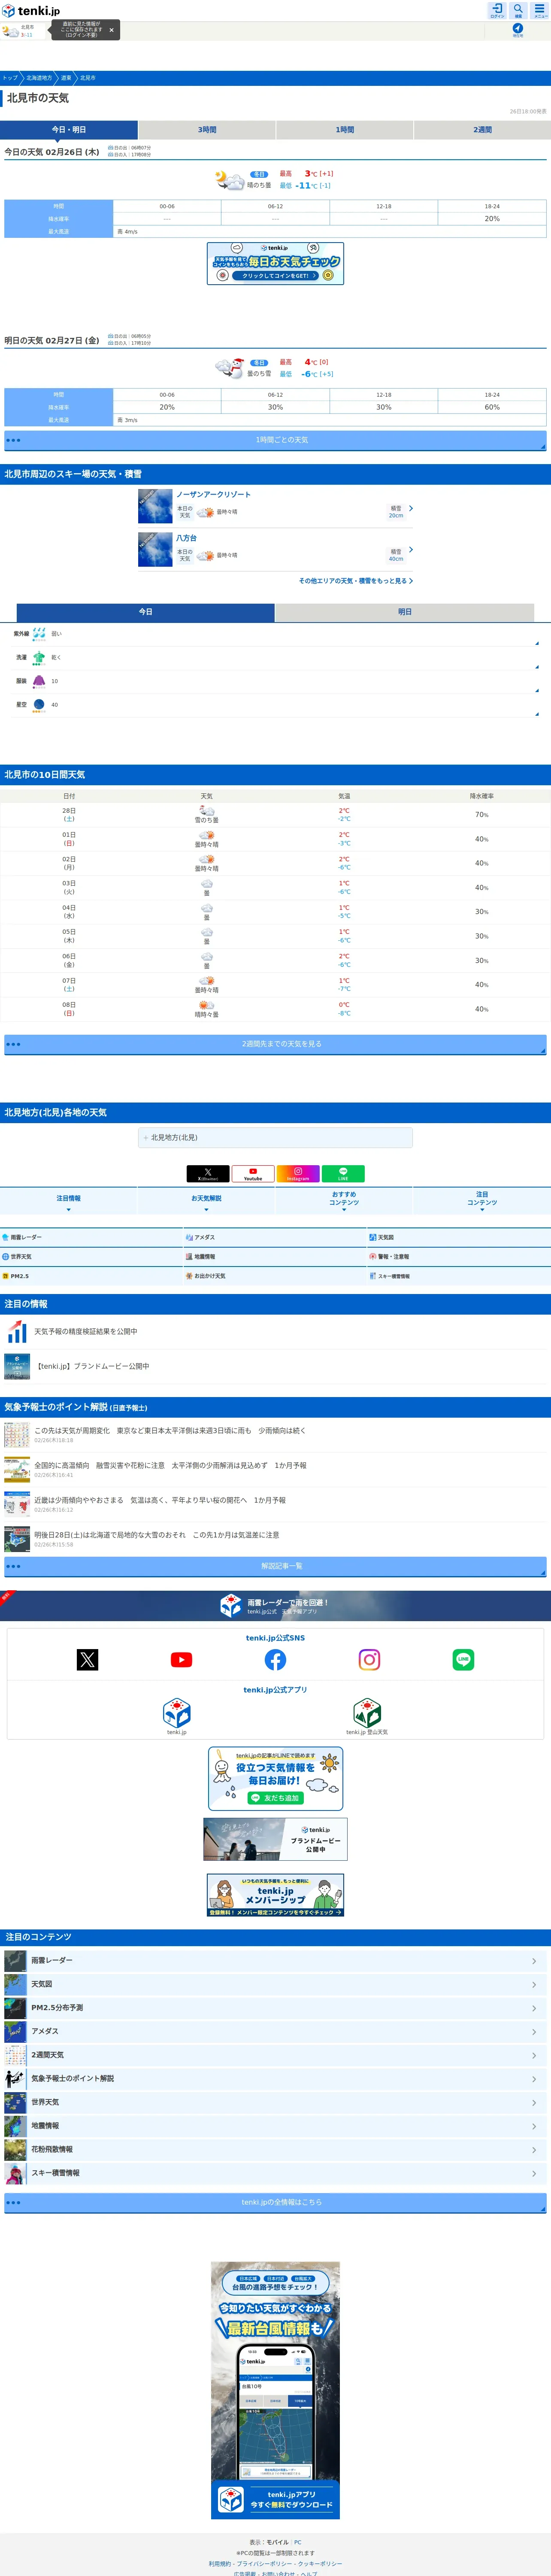Click the 服装 clothing index icon
Screen dimensions: 551x2576
tap(39, 681)
